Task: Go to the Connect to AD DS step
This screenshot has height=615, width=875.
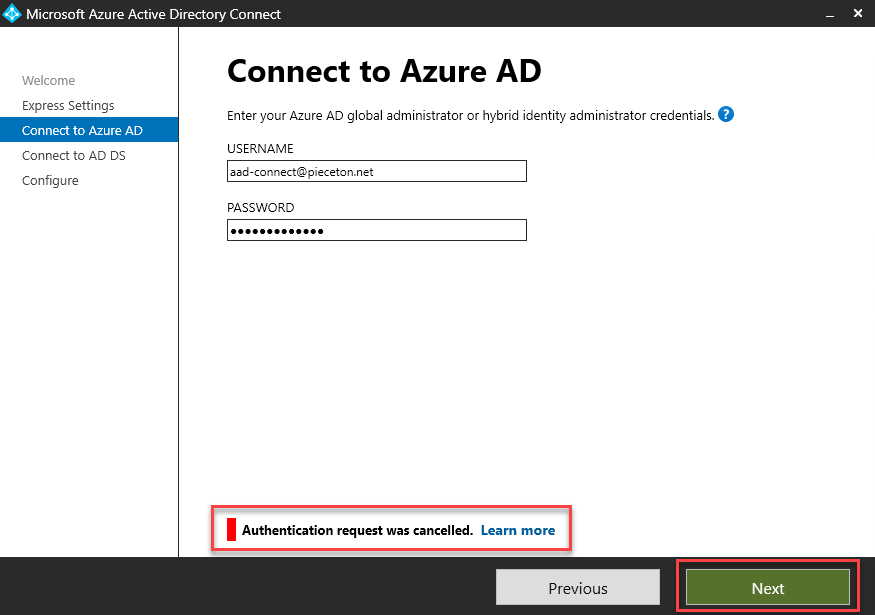Action: pos(74,156)
